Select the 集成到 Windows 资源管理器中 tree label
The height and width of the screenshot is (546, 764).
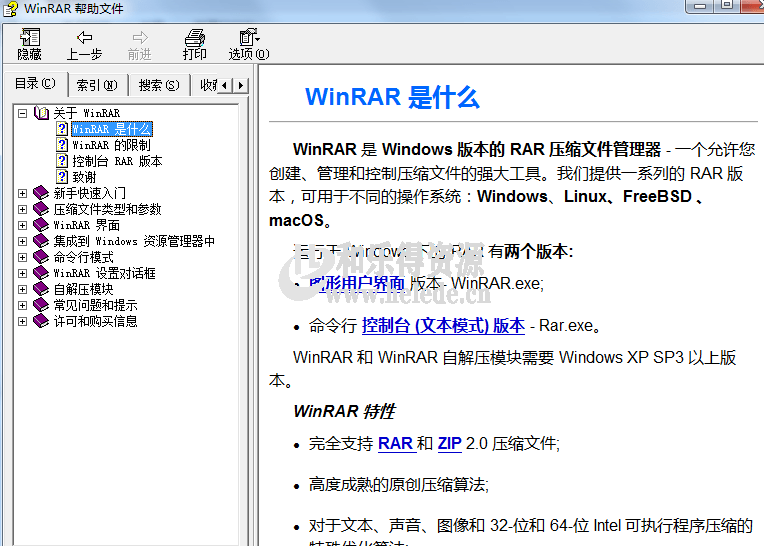point(134,241)
